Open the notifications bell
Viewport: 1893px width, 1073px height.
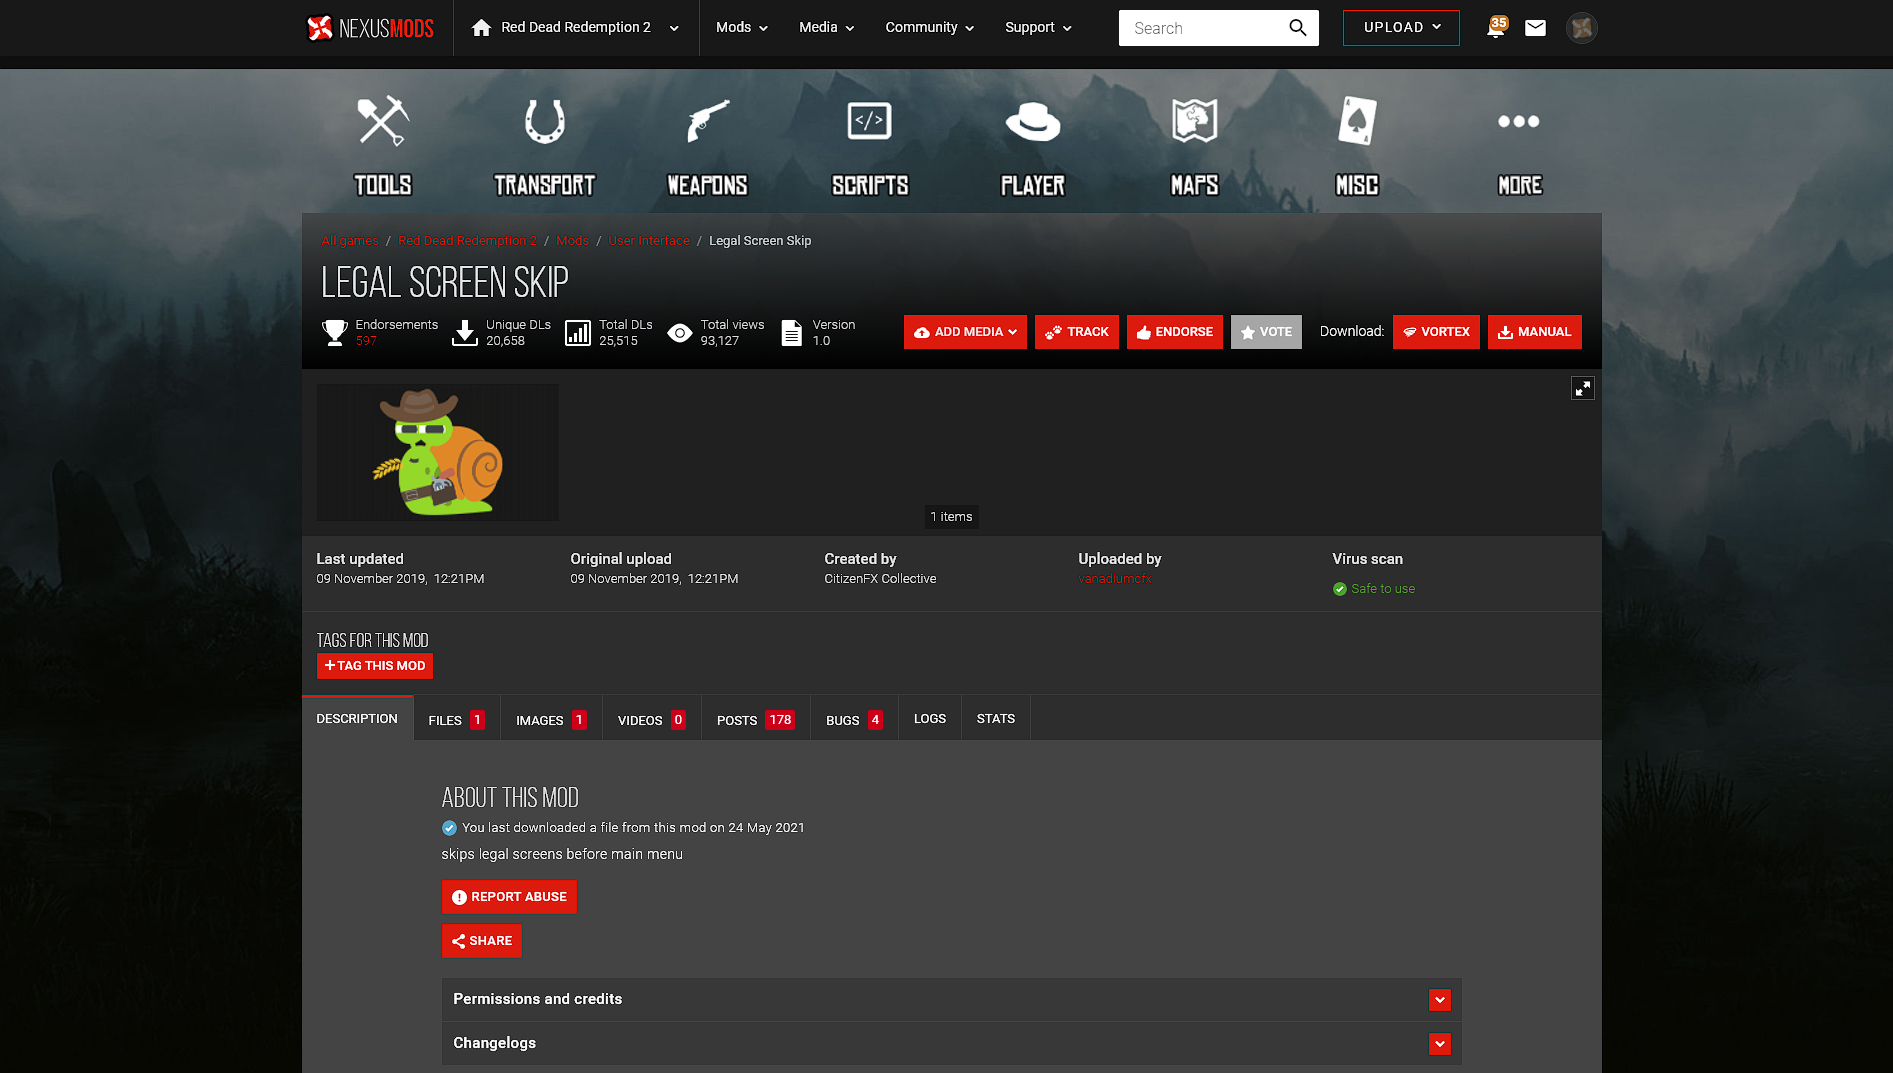pos(1495,28)
